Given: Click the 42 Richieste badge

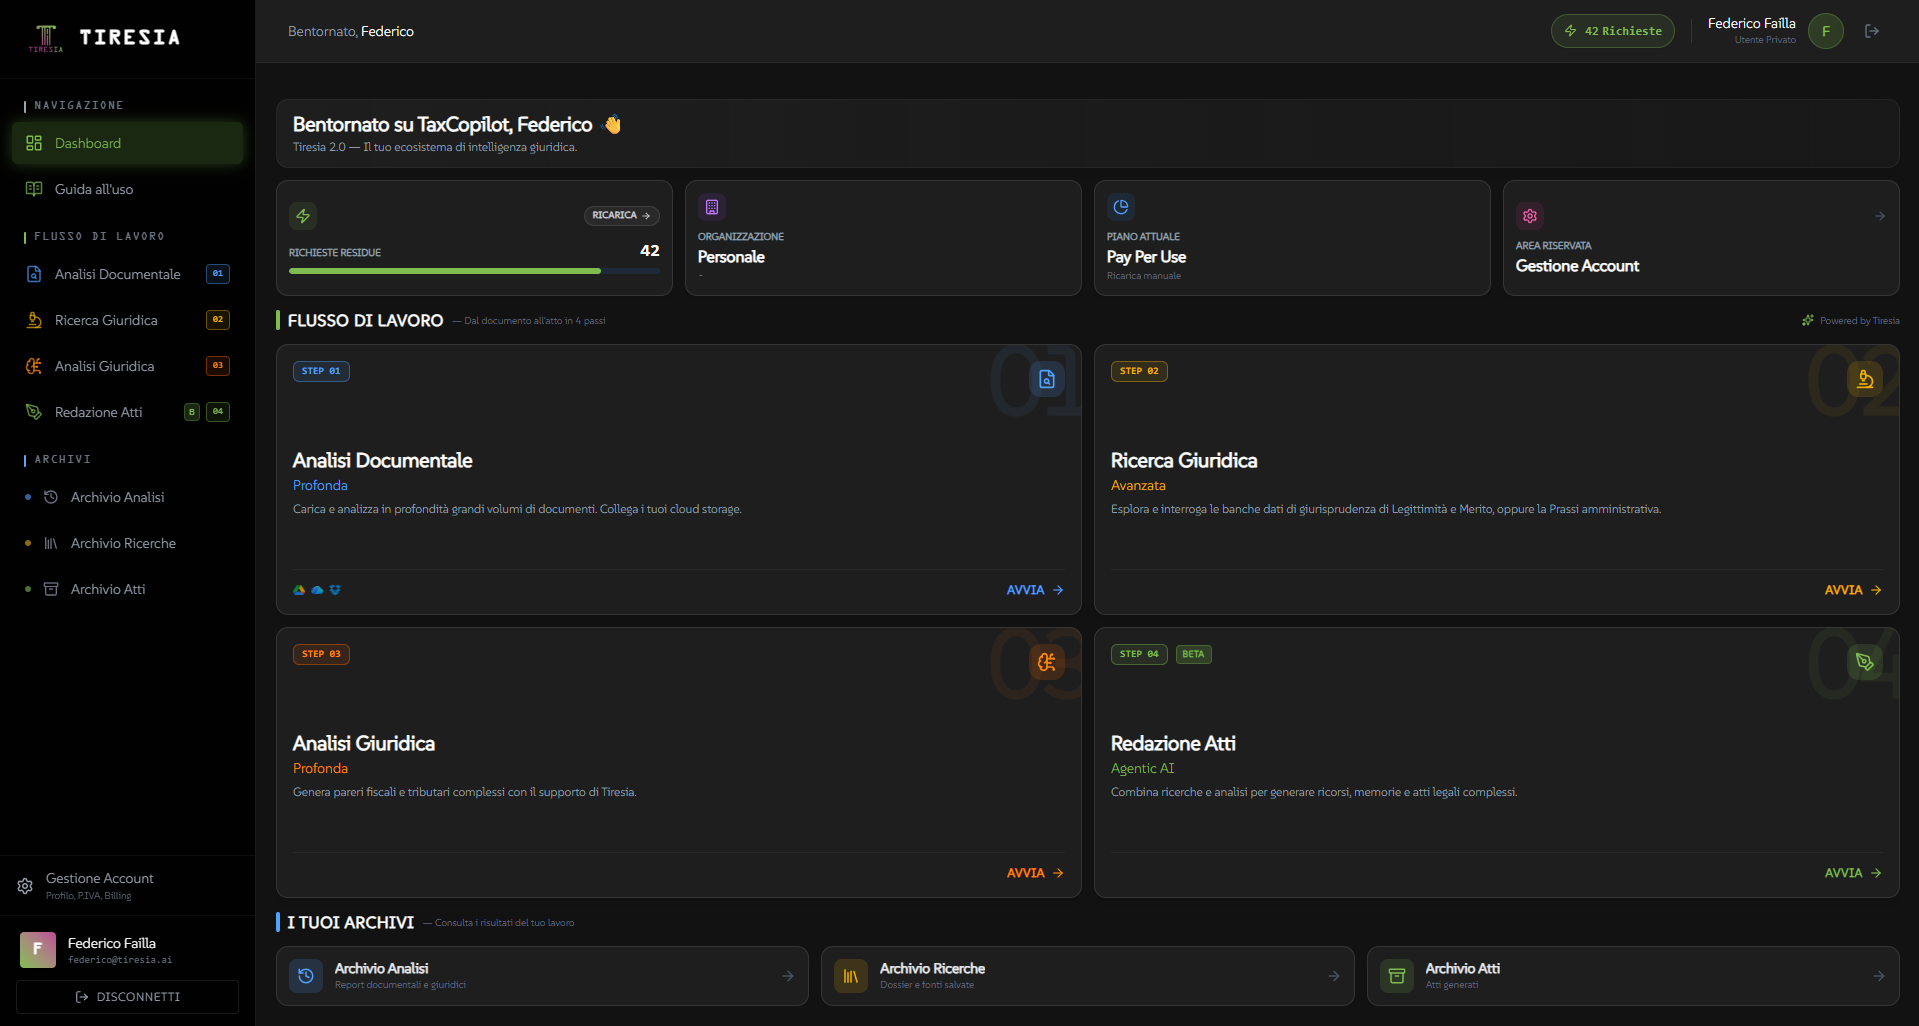Looking at the screenshot, I should coord(1612,31).
